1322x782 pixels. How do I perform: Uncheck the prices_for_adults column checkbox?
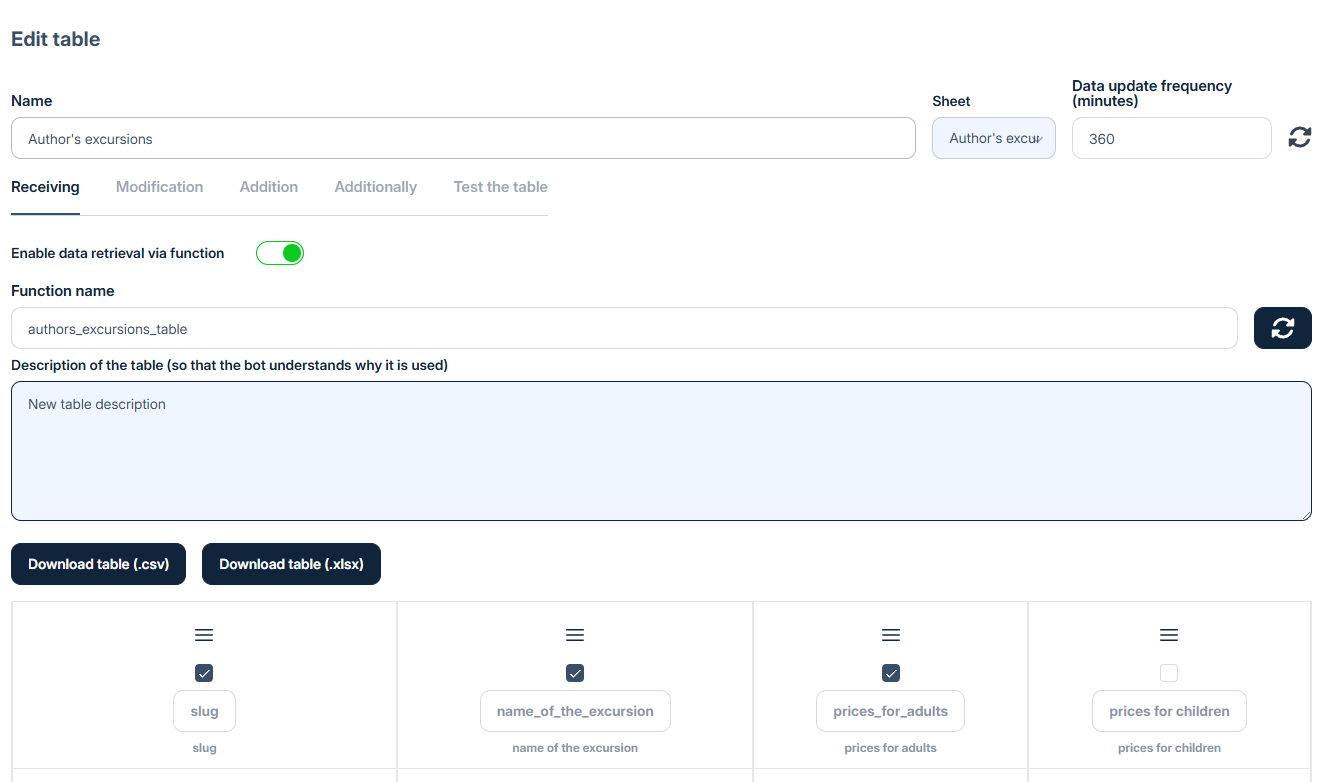tap(891, 673)
